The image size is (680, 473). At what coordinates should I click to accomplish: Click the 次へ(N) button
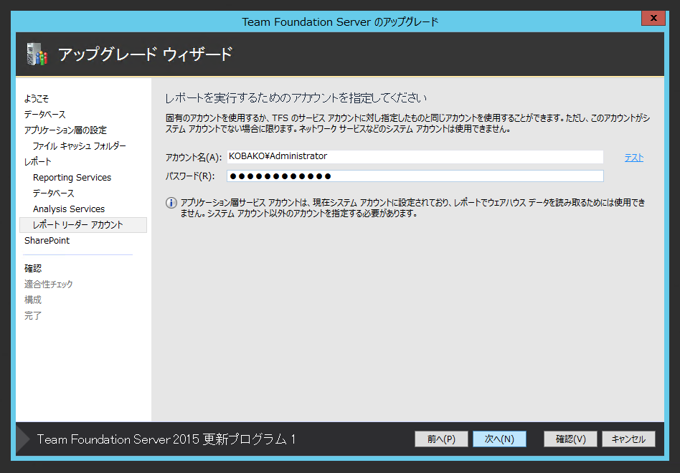pyautogui.click(x=499, y=439)
